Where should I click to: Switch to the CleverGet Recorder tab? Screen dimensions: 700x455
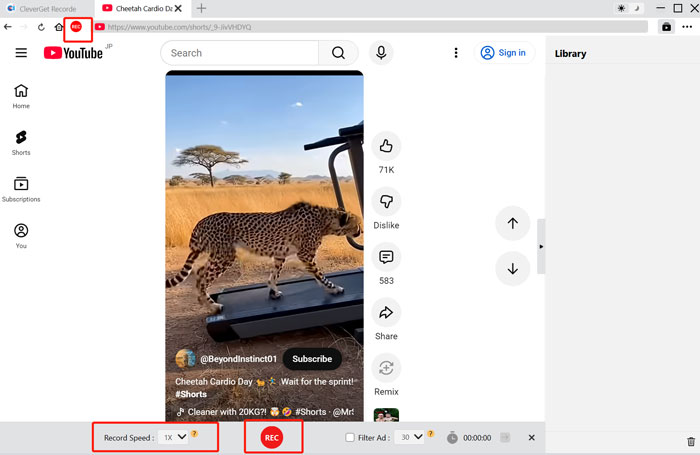click(x=42, y=8)
